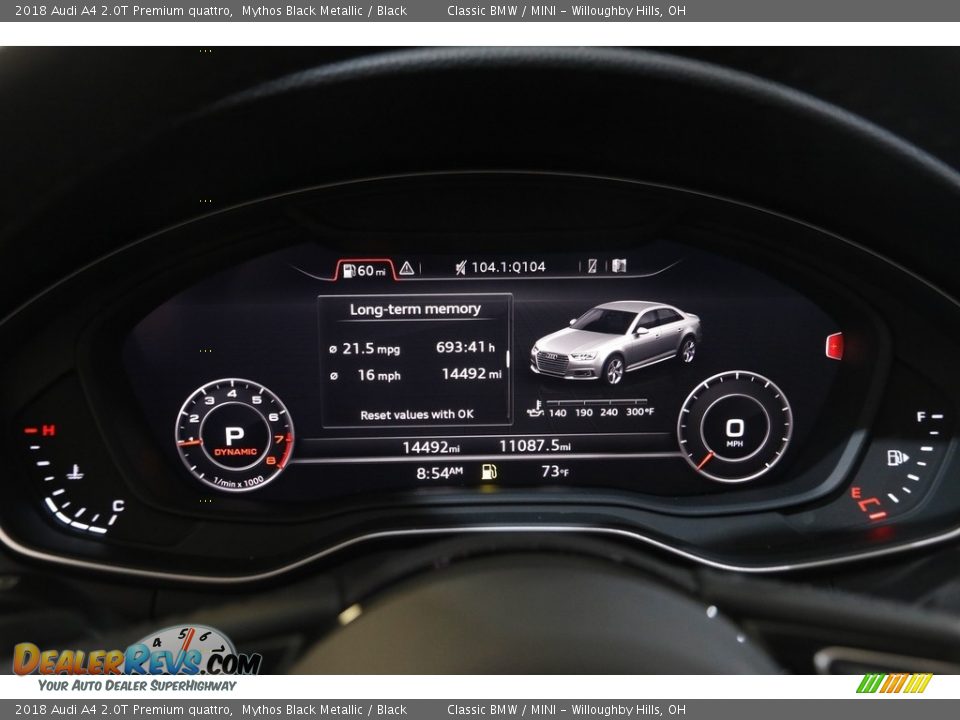960x720 pixels.
Task: Tap the warning triangle icon
Action: tap(406, 268)
